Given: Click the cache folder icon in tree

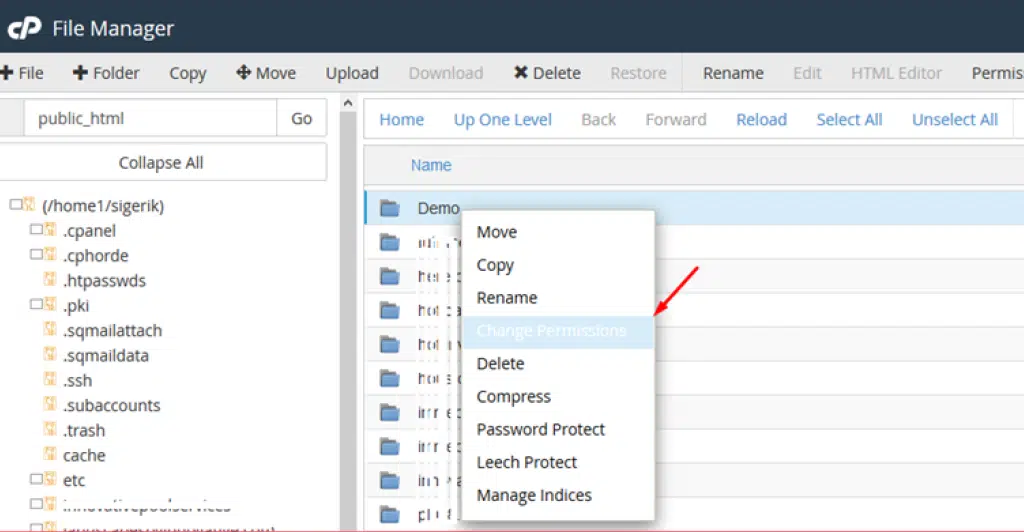Looking at the screenshot, I should coord(50,455).
